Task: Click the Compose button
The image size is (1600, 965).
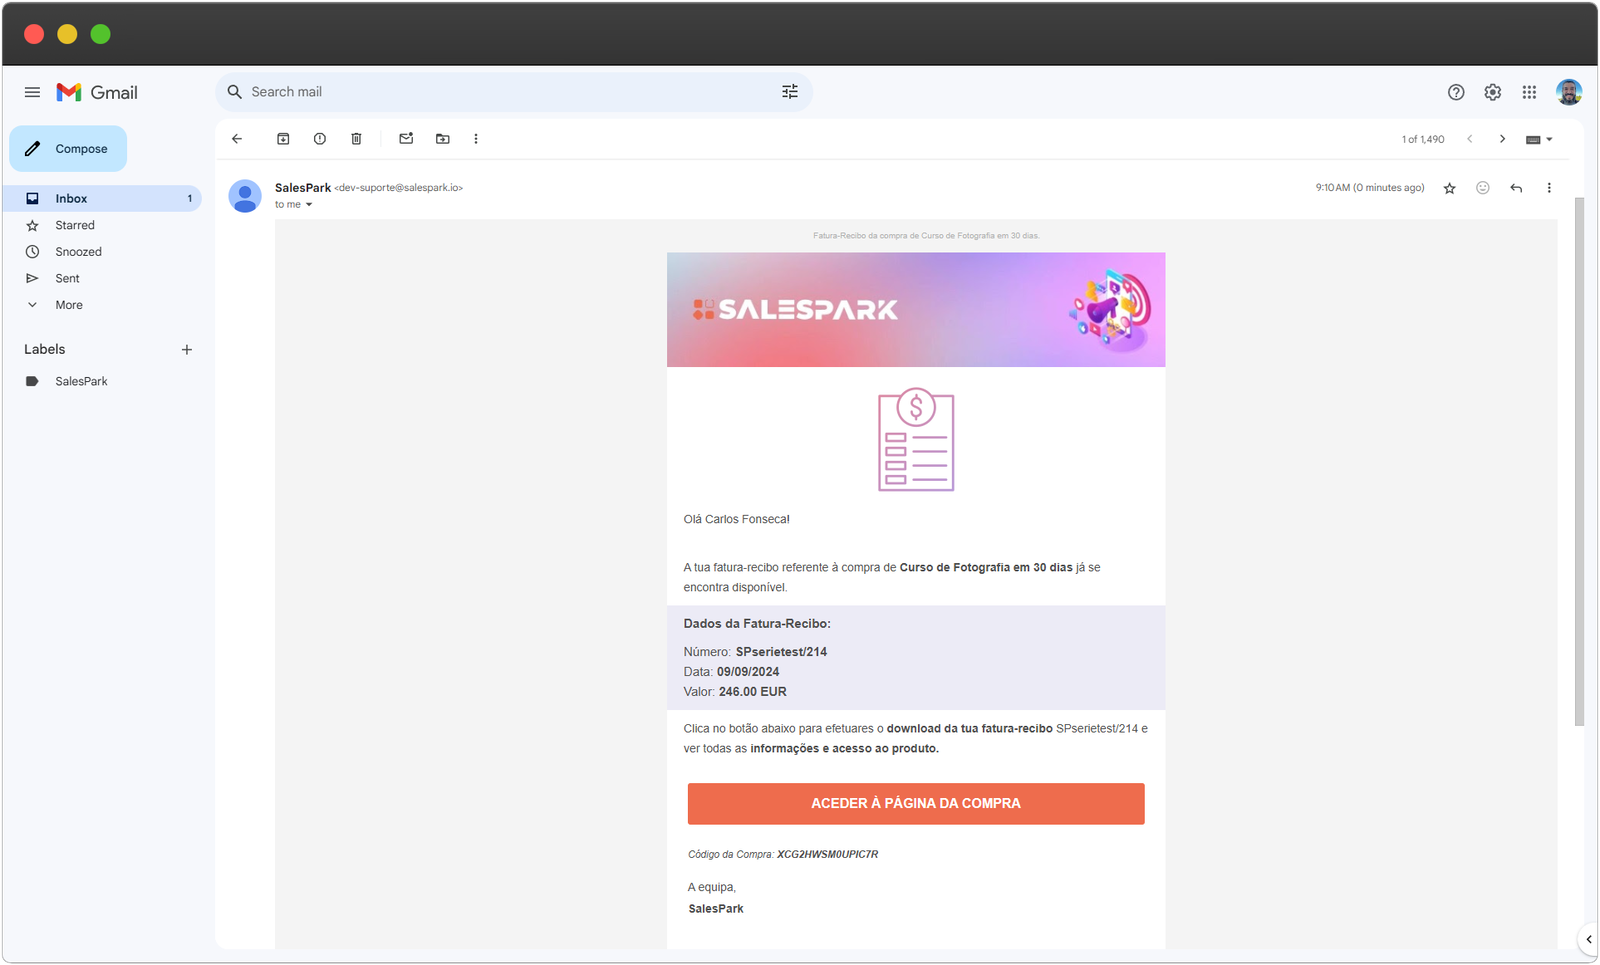Action: [69, 149]
